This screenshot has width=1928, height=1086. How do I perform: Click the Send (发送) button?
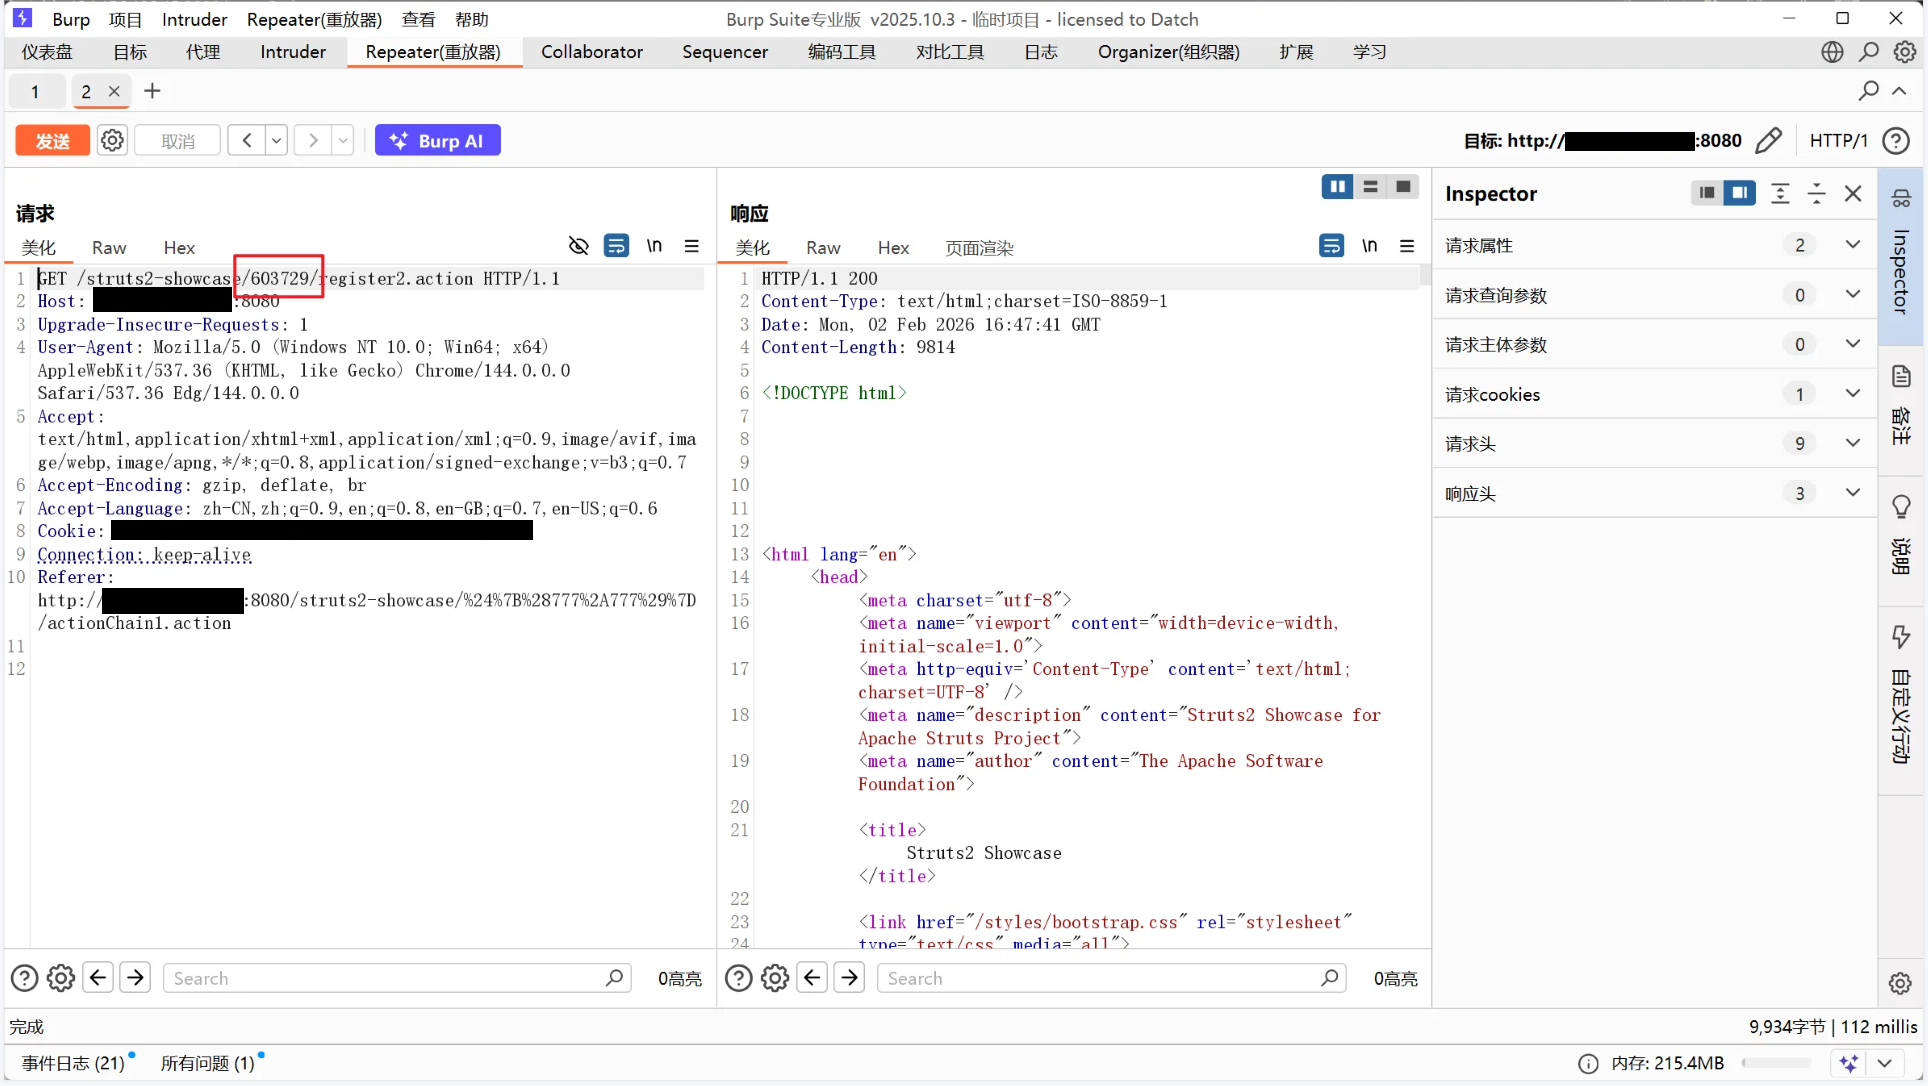[x=52, y=141]
